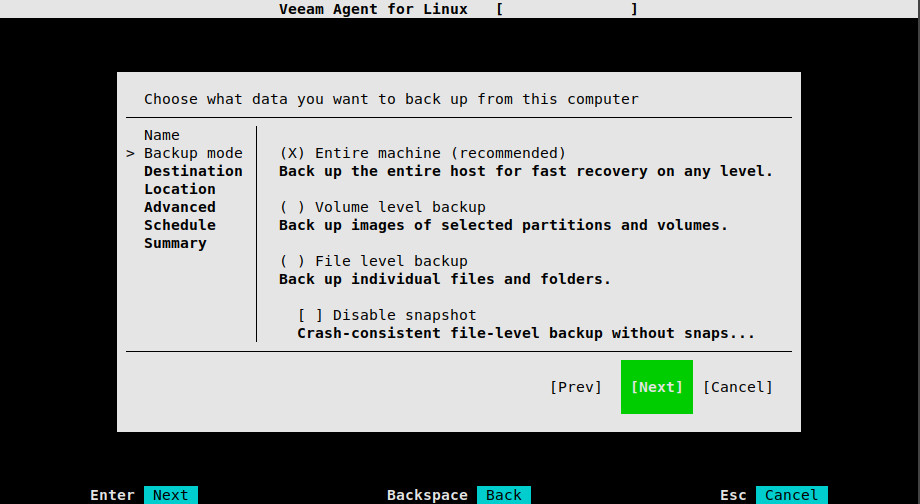Click the Veeam Agent for Linux title
This screenshot has height=504, width=920.
click(374, 9)
